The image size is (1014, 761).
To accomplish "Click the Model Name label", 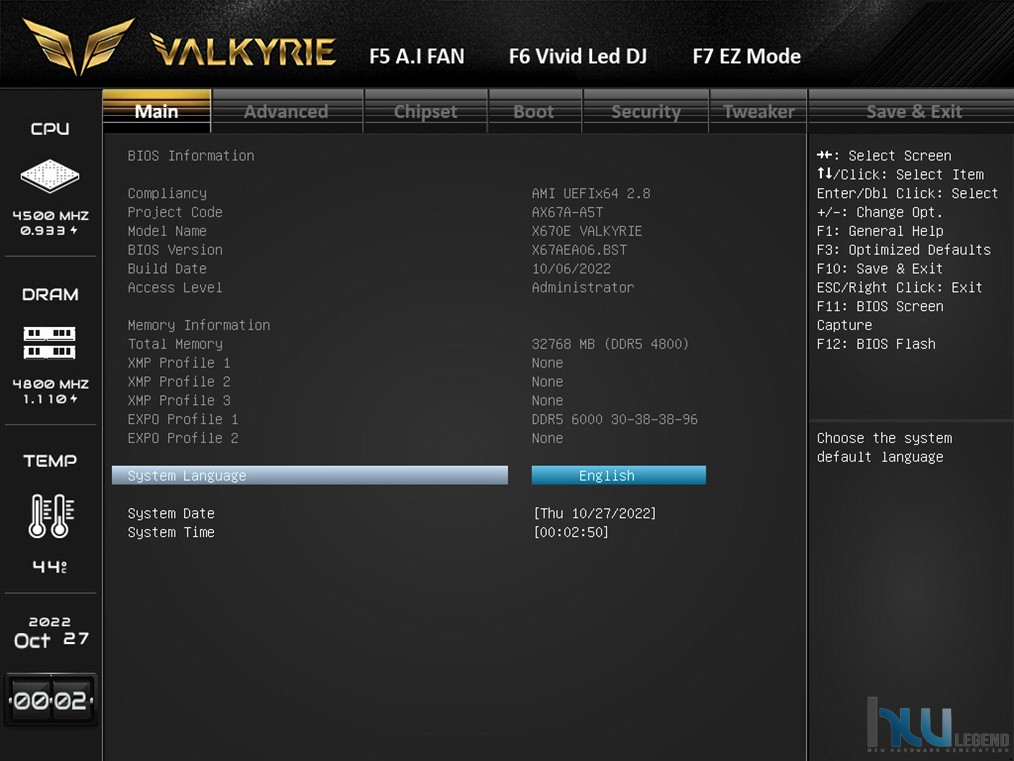I will pos(167,231).
